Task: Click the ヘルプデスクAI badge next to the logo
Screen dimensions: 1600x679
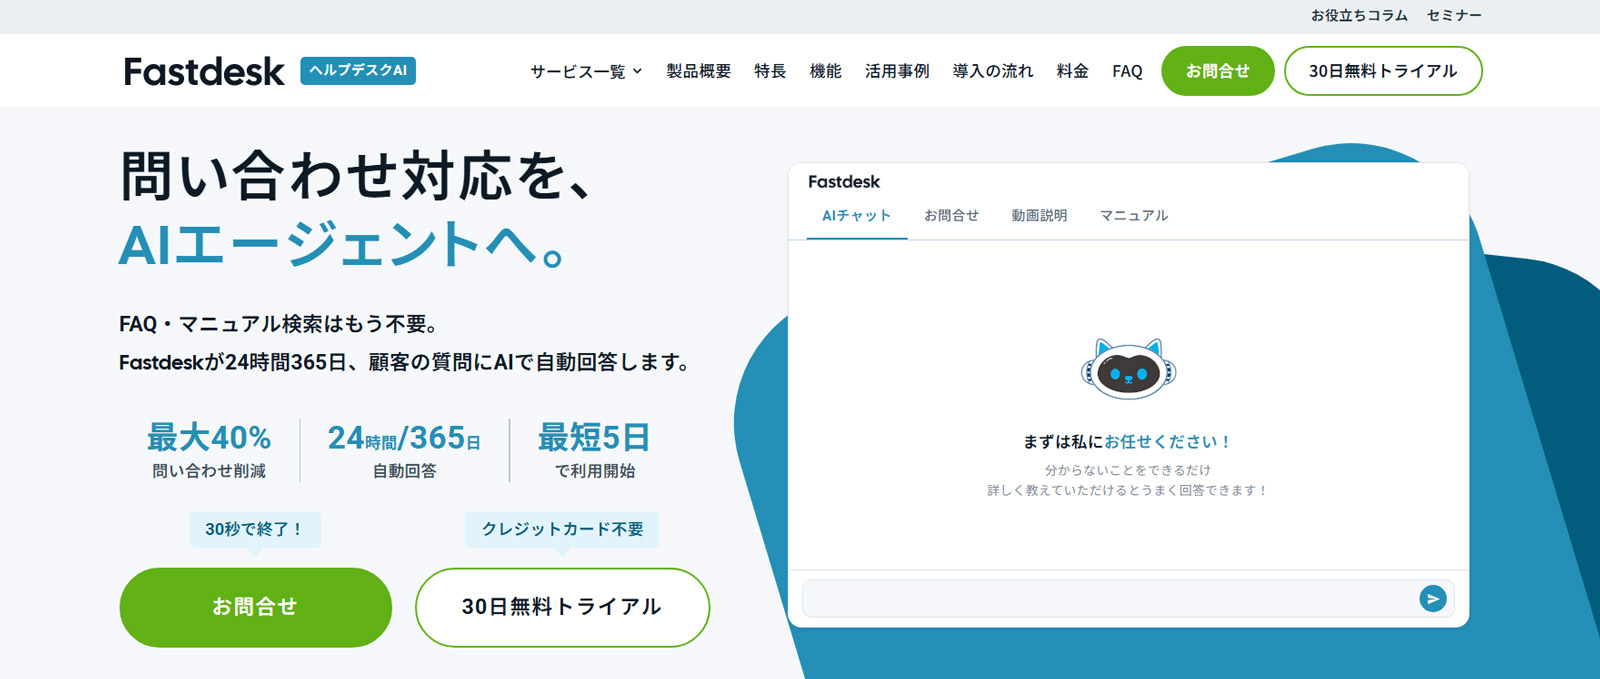Action: click(358, 71)
